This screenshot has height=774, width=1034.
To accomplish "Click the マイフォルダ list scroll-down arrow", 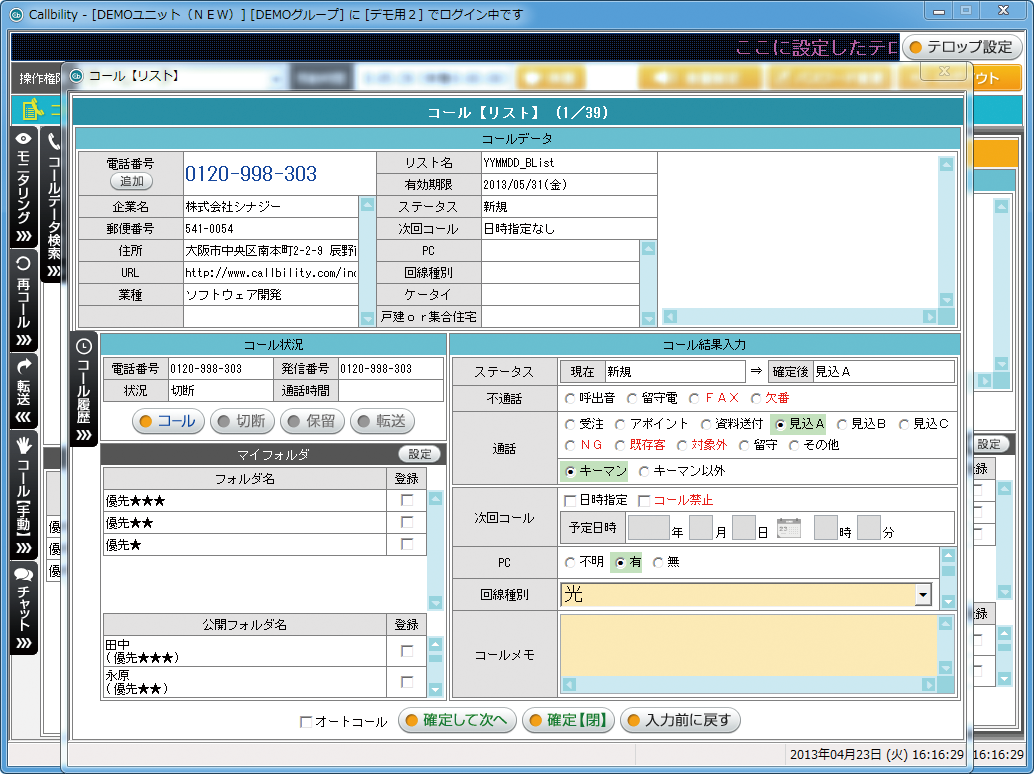I will pyautogui.click(x=435, y=602).
